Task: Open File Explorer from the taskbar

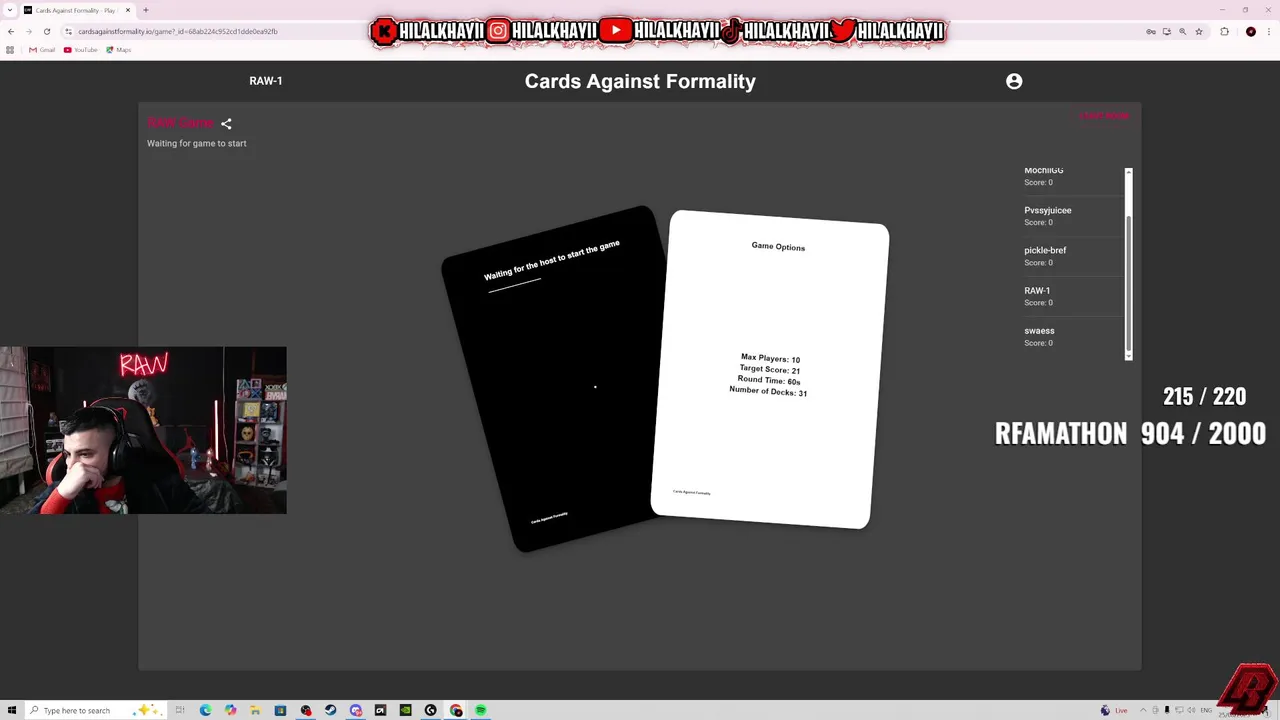Action: click(x=255, y=710)
